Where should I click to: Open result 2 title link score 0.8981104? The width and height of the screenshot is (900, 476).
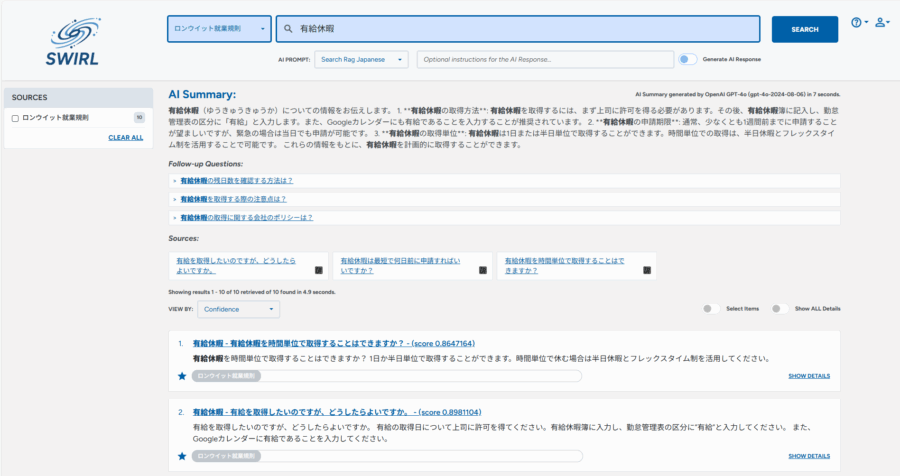click(337, 412)
